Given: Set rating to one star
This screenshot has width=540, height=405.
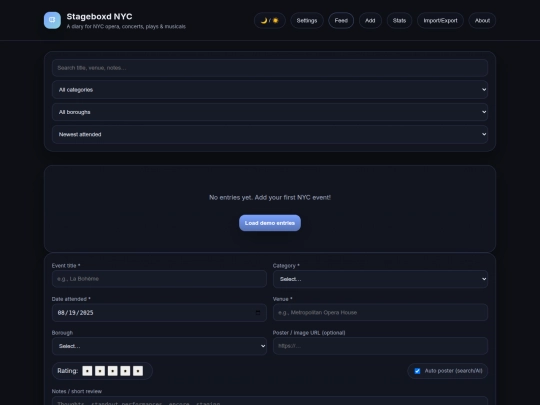Looking at the screenshot, I should click(87, 371).
